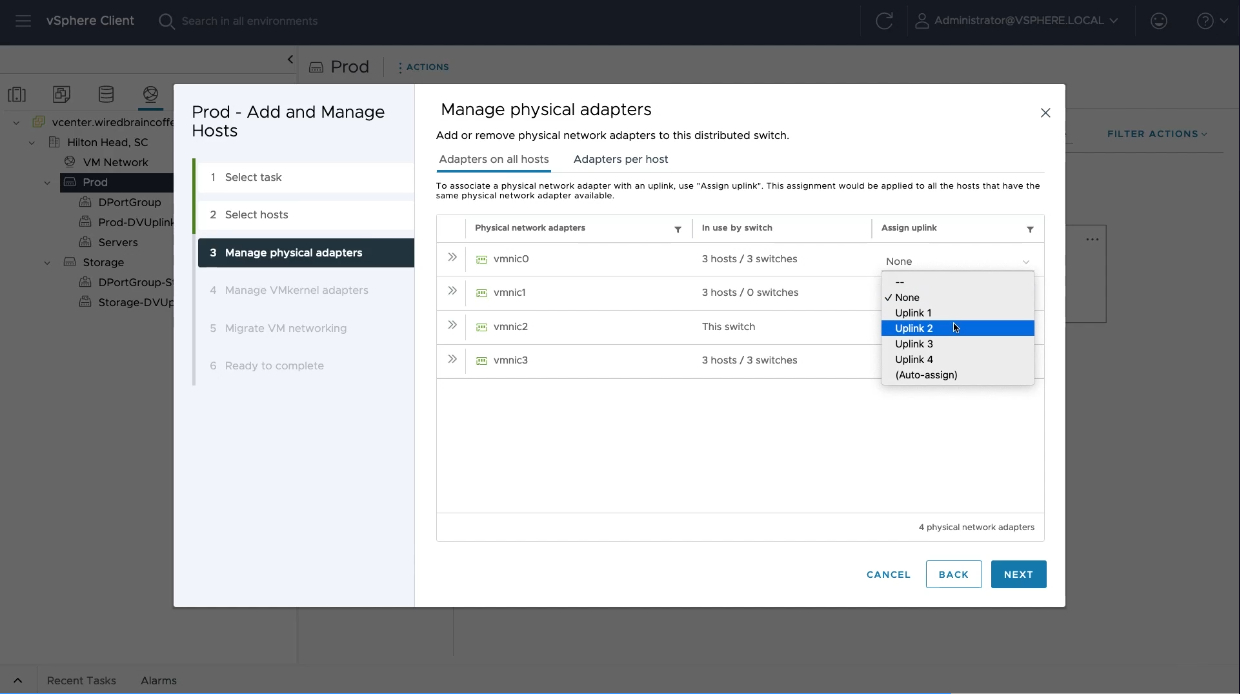Image resolution: width=1240 pixels, height=694 pixels.
Task: Select the (Auto-assign) uplink option
Action: tap(926, 375)
